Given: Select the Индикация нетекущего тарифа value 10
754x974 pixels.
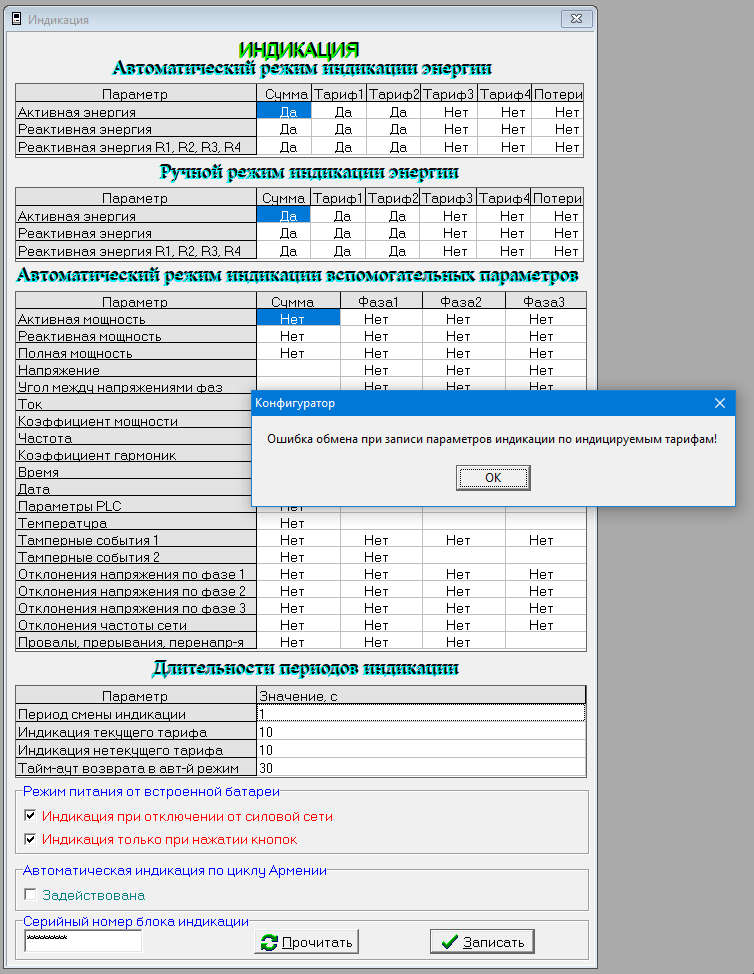Looking at the screenshot, I should 421,750.
